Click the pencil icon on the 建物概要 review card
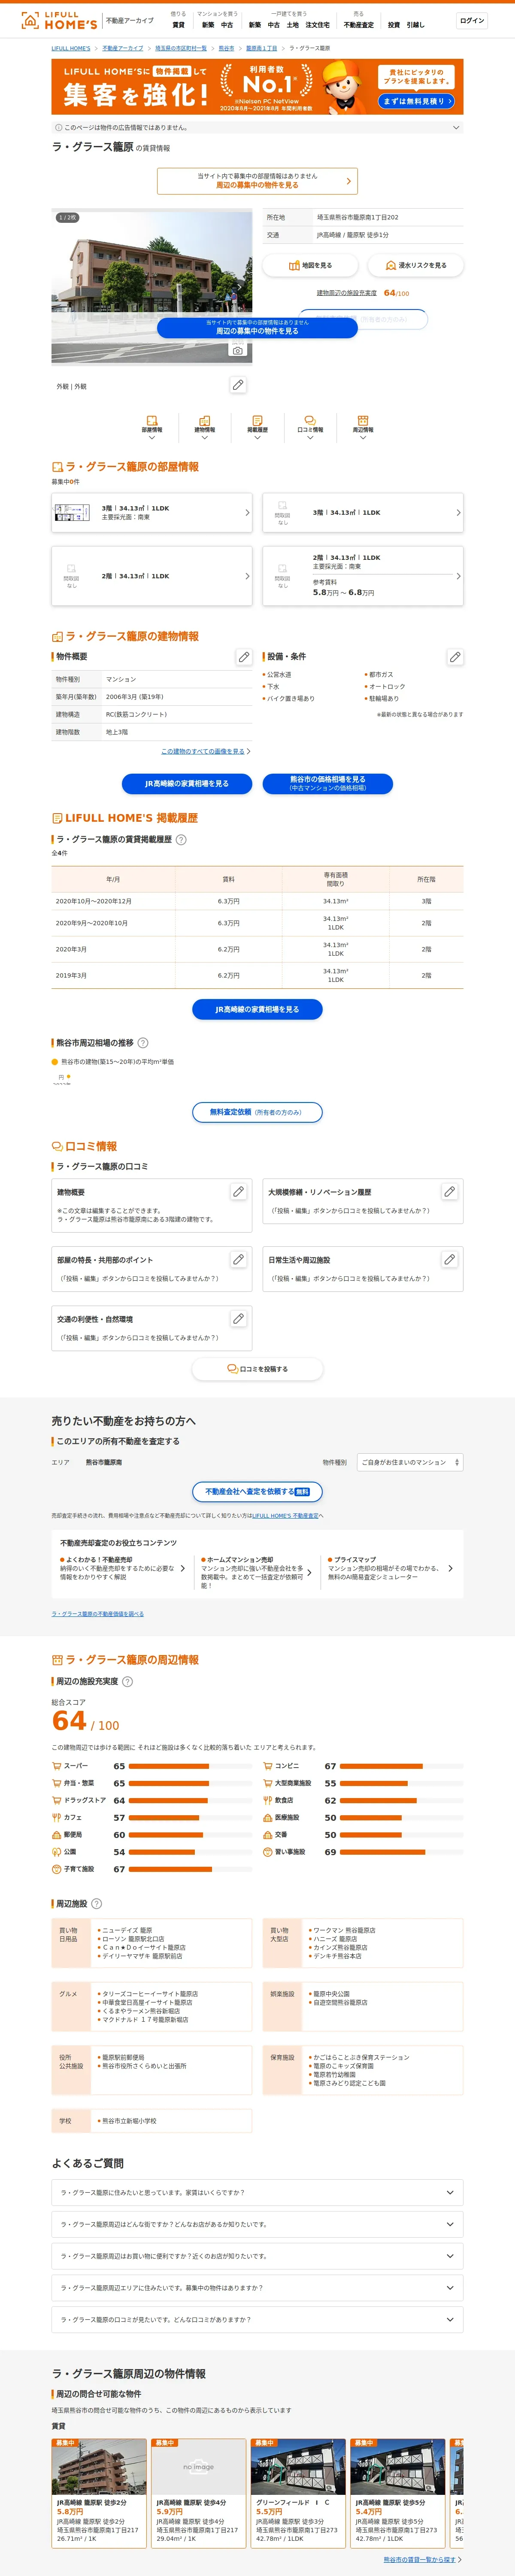This screenshot has width=515, height=2576. point(238,1192)
